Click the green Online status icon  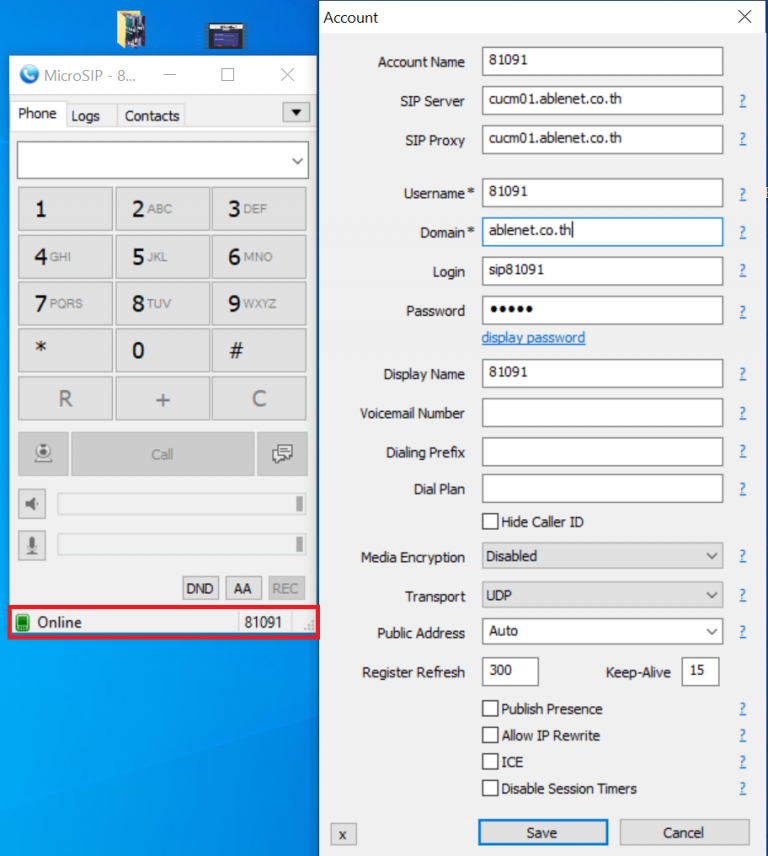pos(22,623)
